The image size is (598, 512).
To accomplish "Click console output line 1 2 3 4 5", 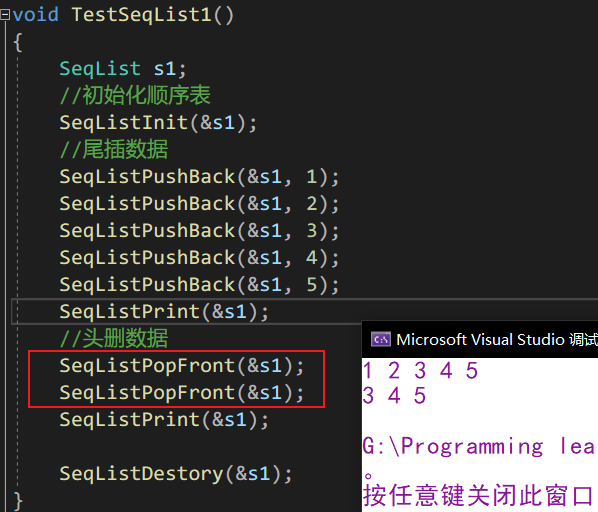I will pos(420,371).
